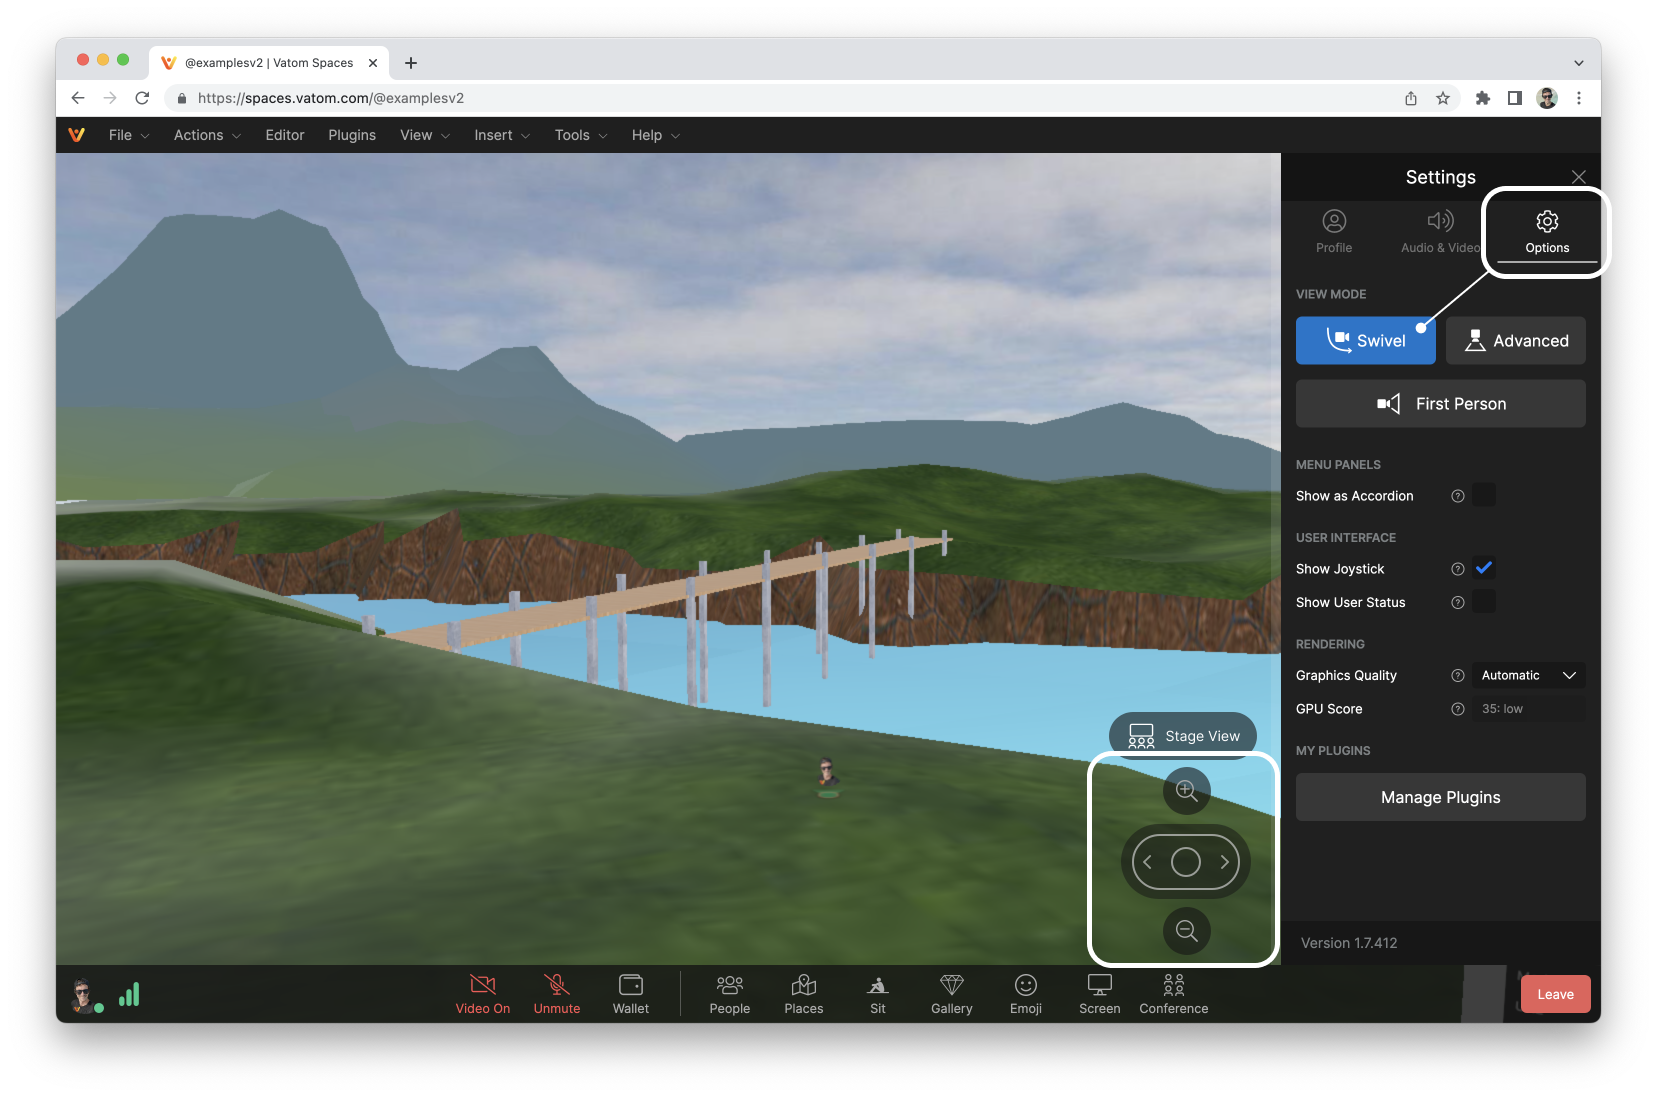Uncheck Show Joystick
The image size is (1657, 1097).
tap(1484, 568)
